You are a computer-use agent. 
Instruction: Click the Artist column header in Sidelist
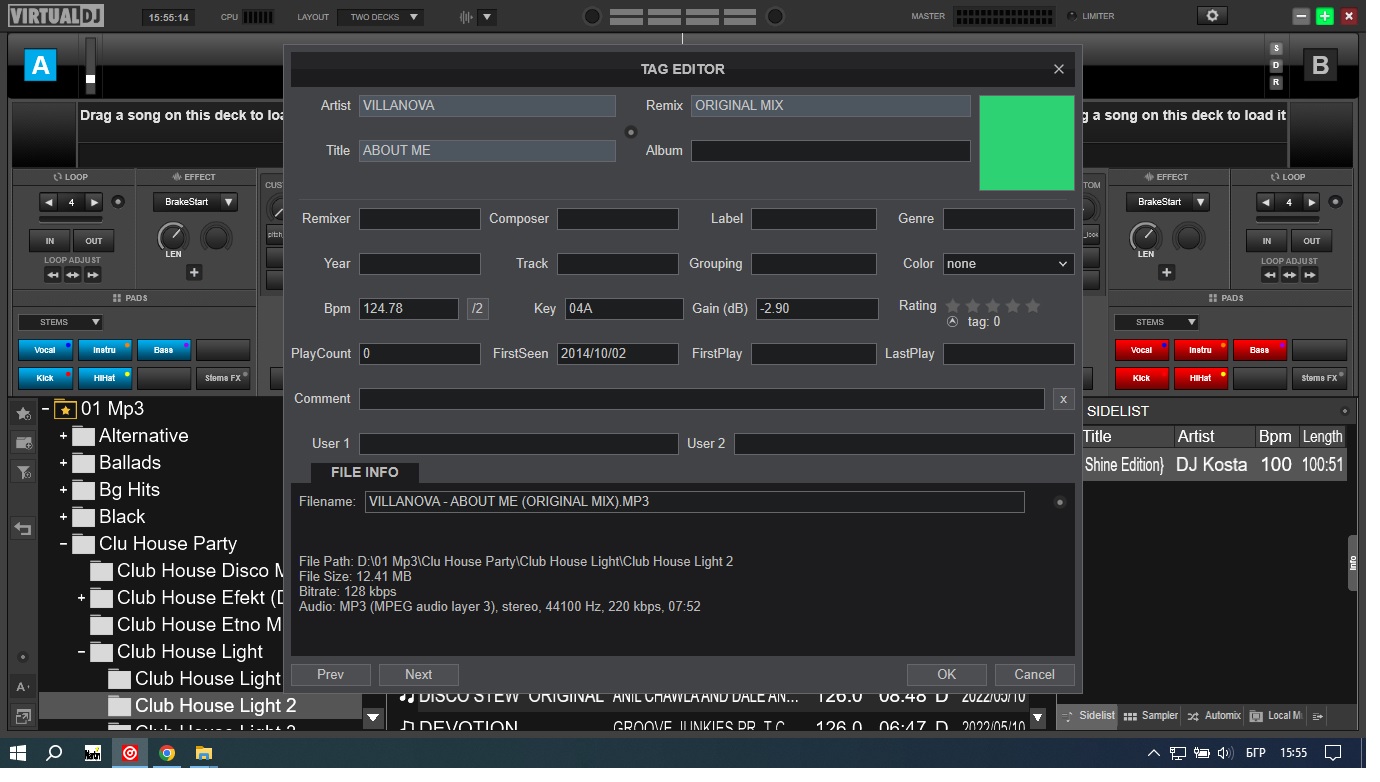tap(1213, 437)
